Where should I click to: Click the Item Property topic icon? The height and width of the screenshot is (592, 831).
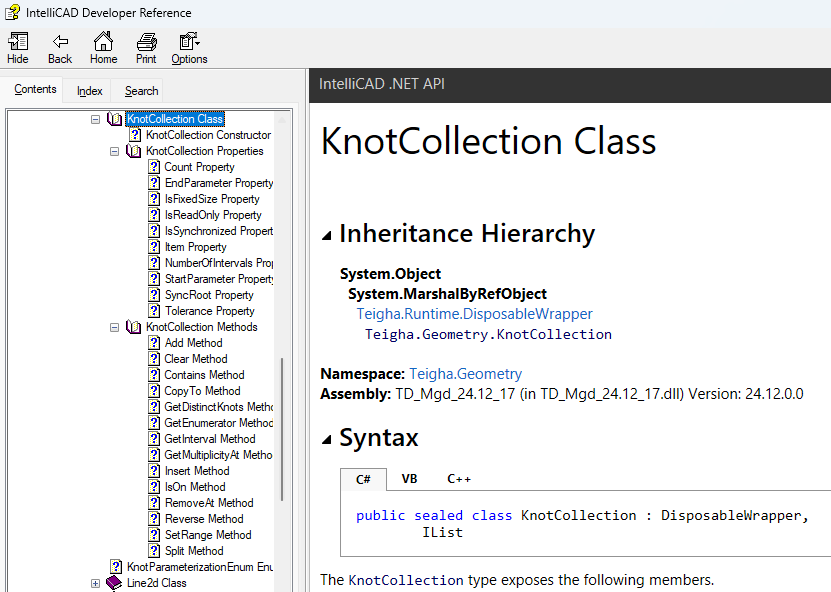pyautogui.click(x=154, y=247)
